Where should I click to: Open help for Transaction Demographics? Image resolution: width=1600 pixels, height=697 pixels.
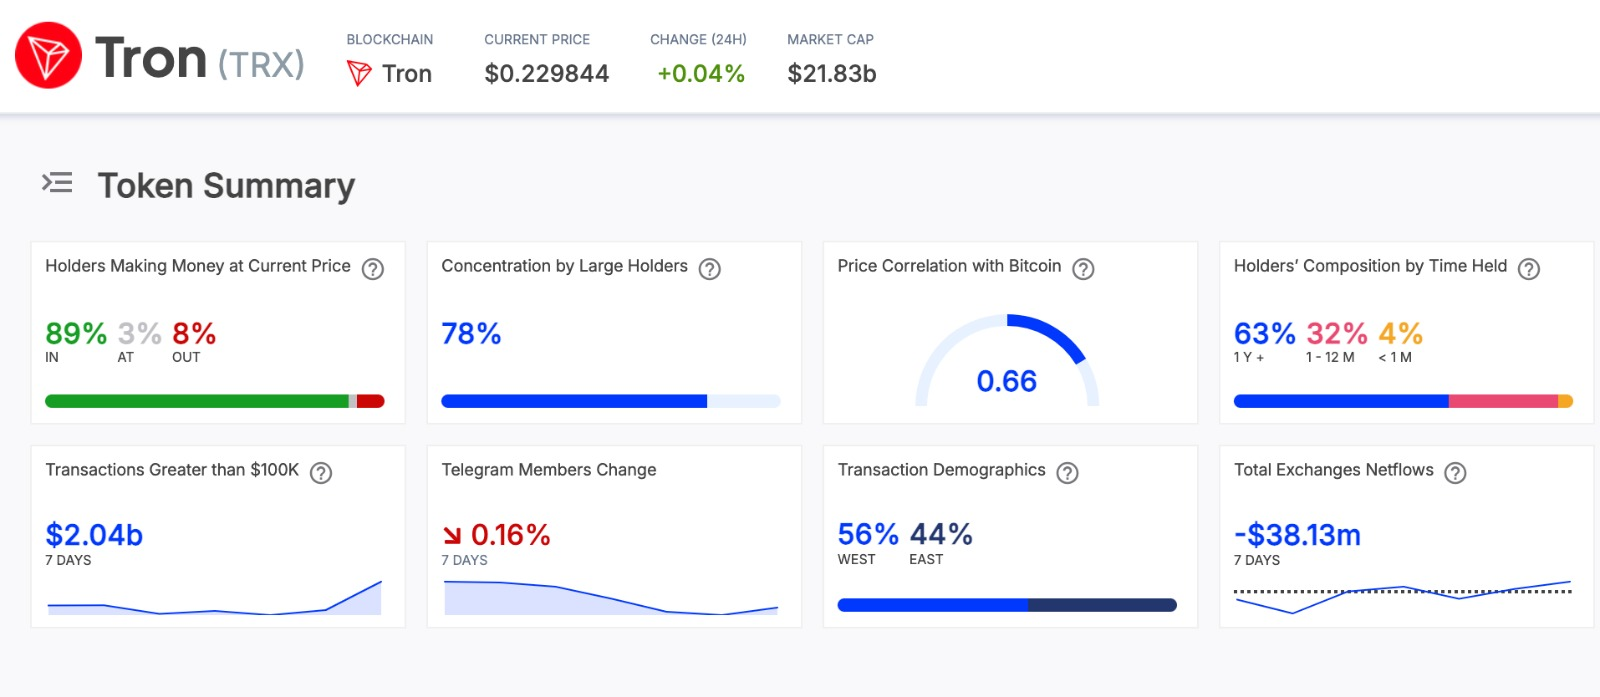1068,473
